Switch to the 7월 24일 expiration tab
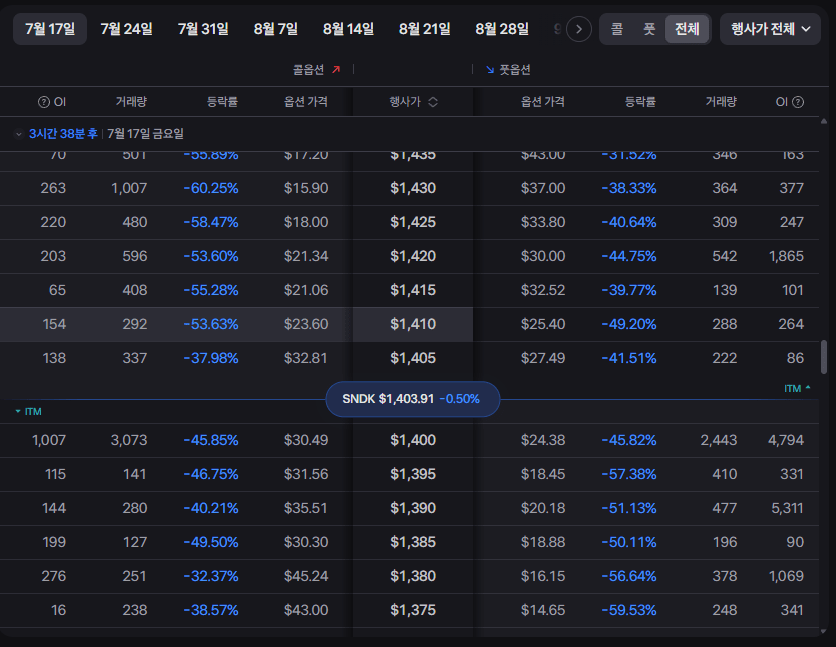 click(x=126, y=29)
